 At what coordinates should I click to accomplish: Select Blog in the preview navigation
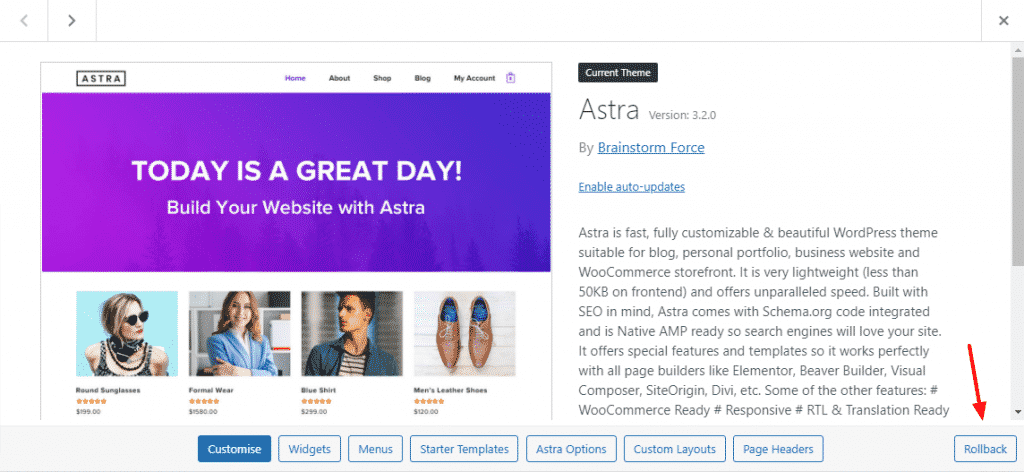point(423,78)
